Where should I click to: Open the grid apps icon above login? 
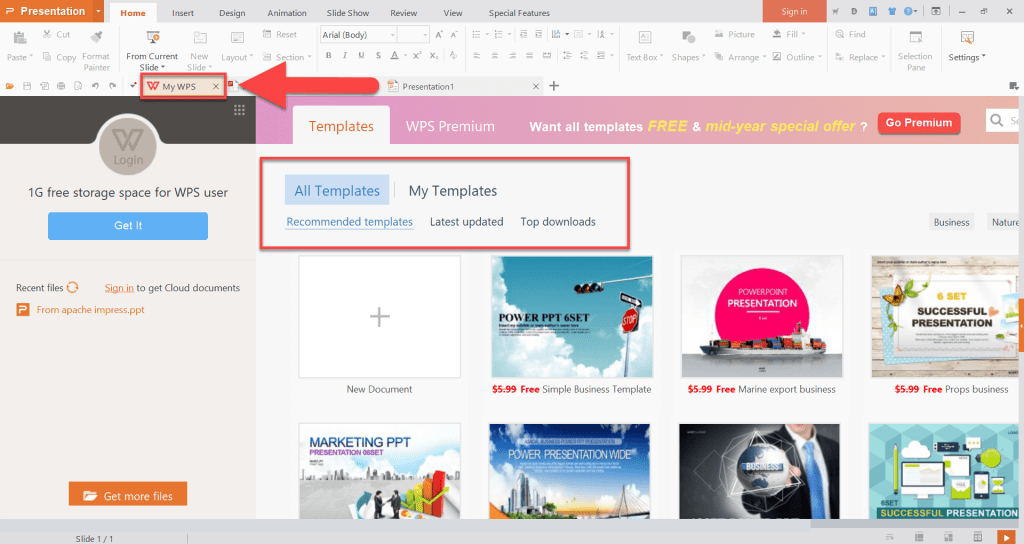coord(239,110)
